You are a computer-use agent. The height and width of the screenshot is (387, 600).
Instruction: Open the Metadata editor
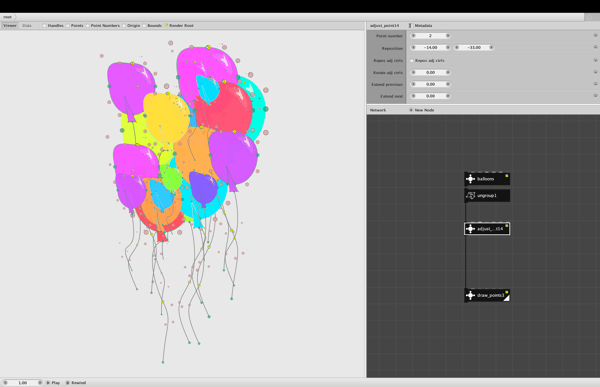click(421, 26)
